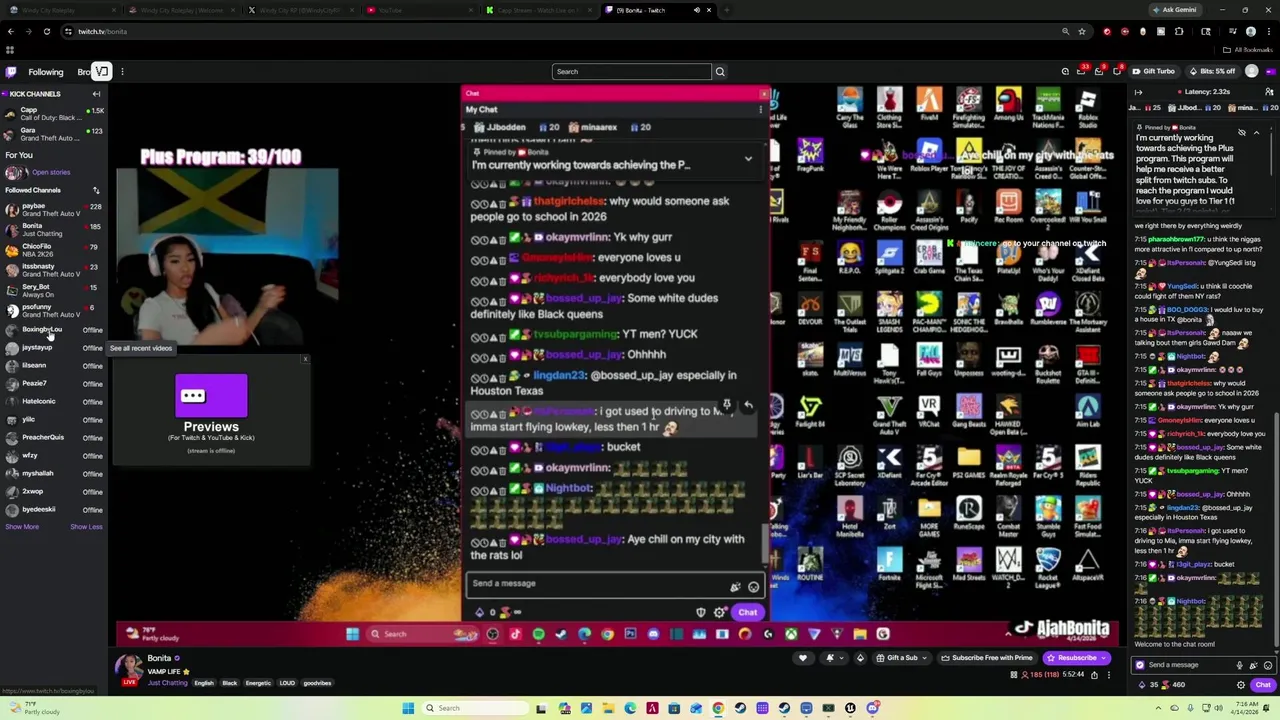Open the Just Chatting category link

167,683
